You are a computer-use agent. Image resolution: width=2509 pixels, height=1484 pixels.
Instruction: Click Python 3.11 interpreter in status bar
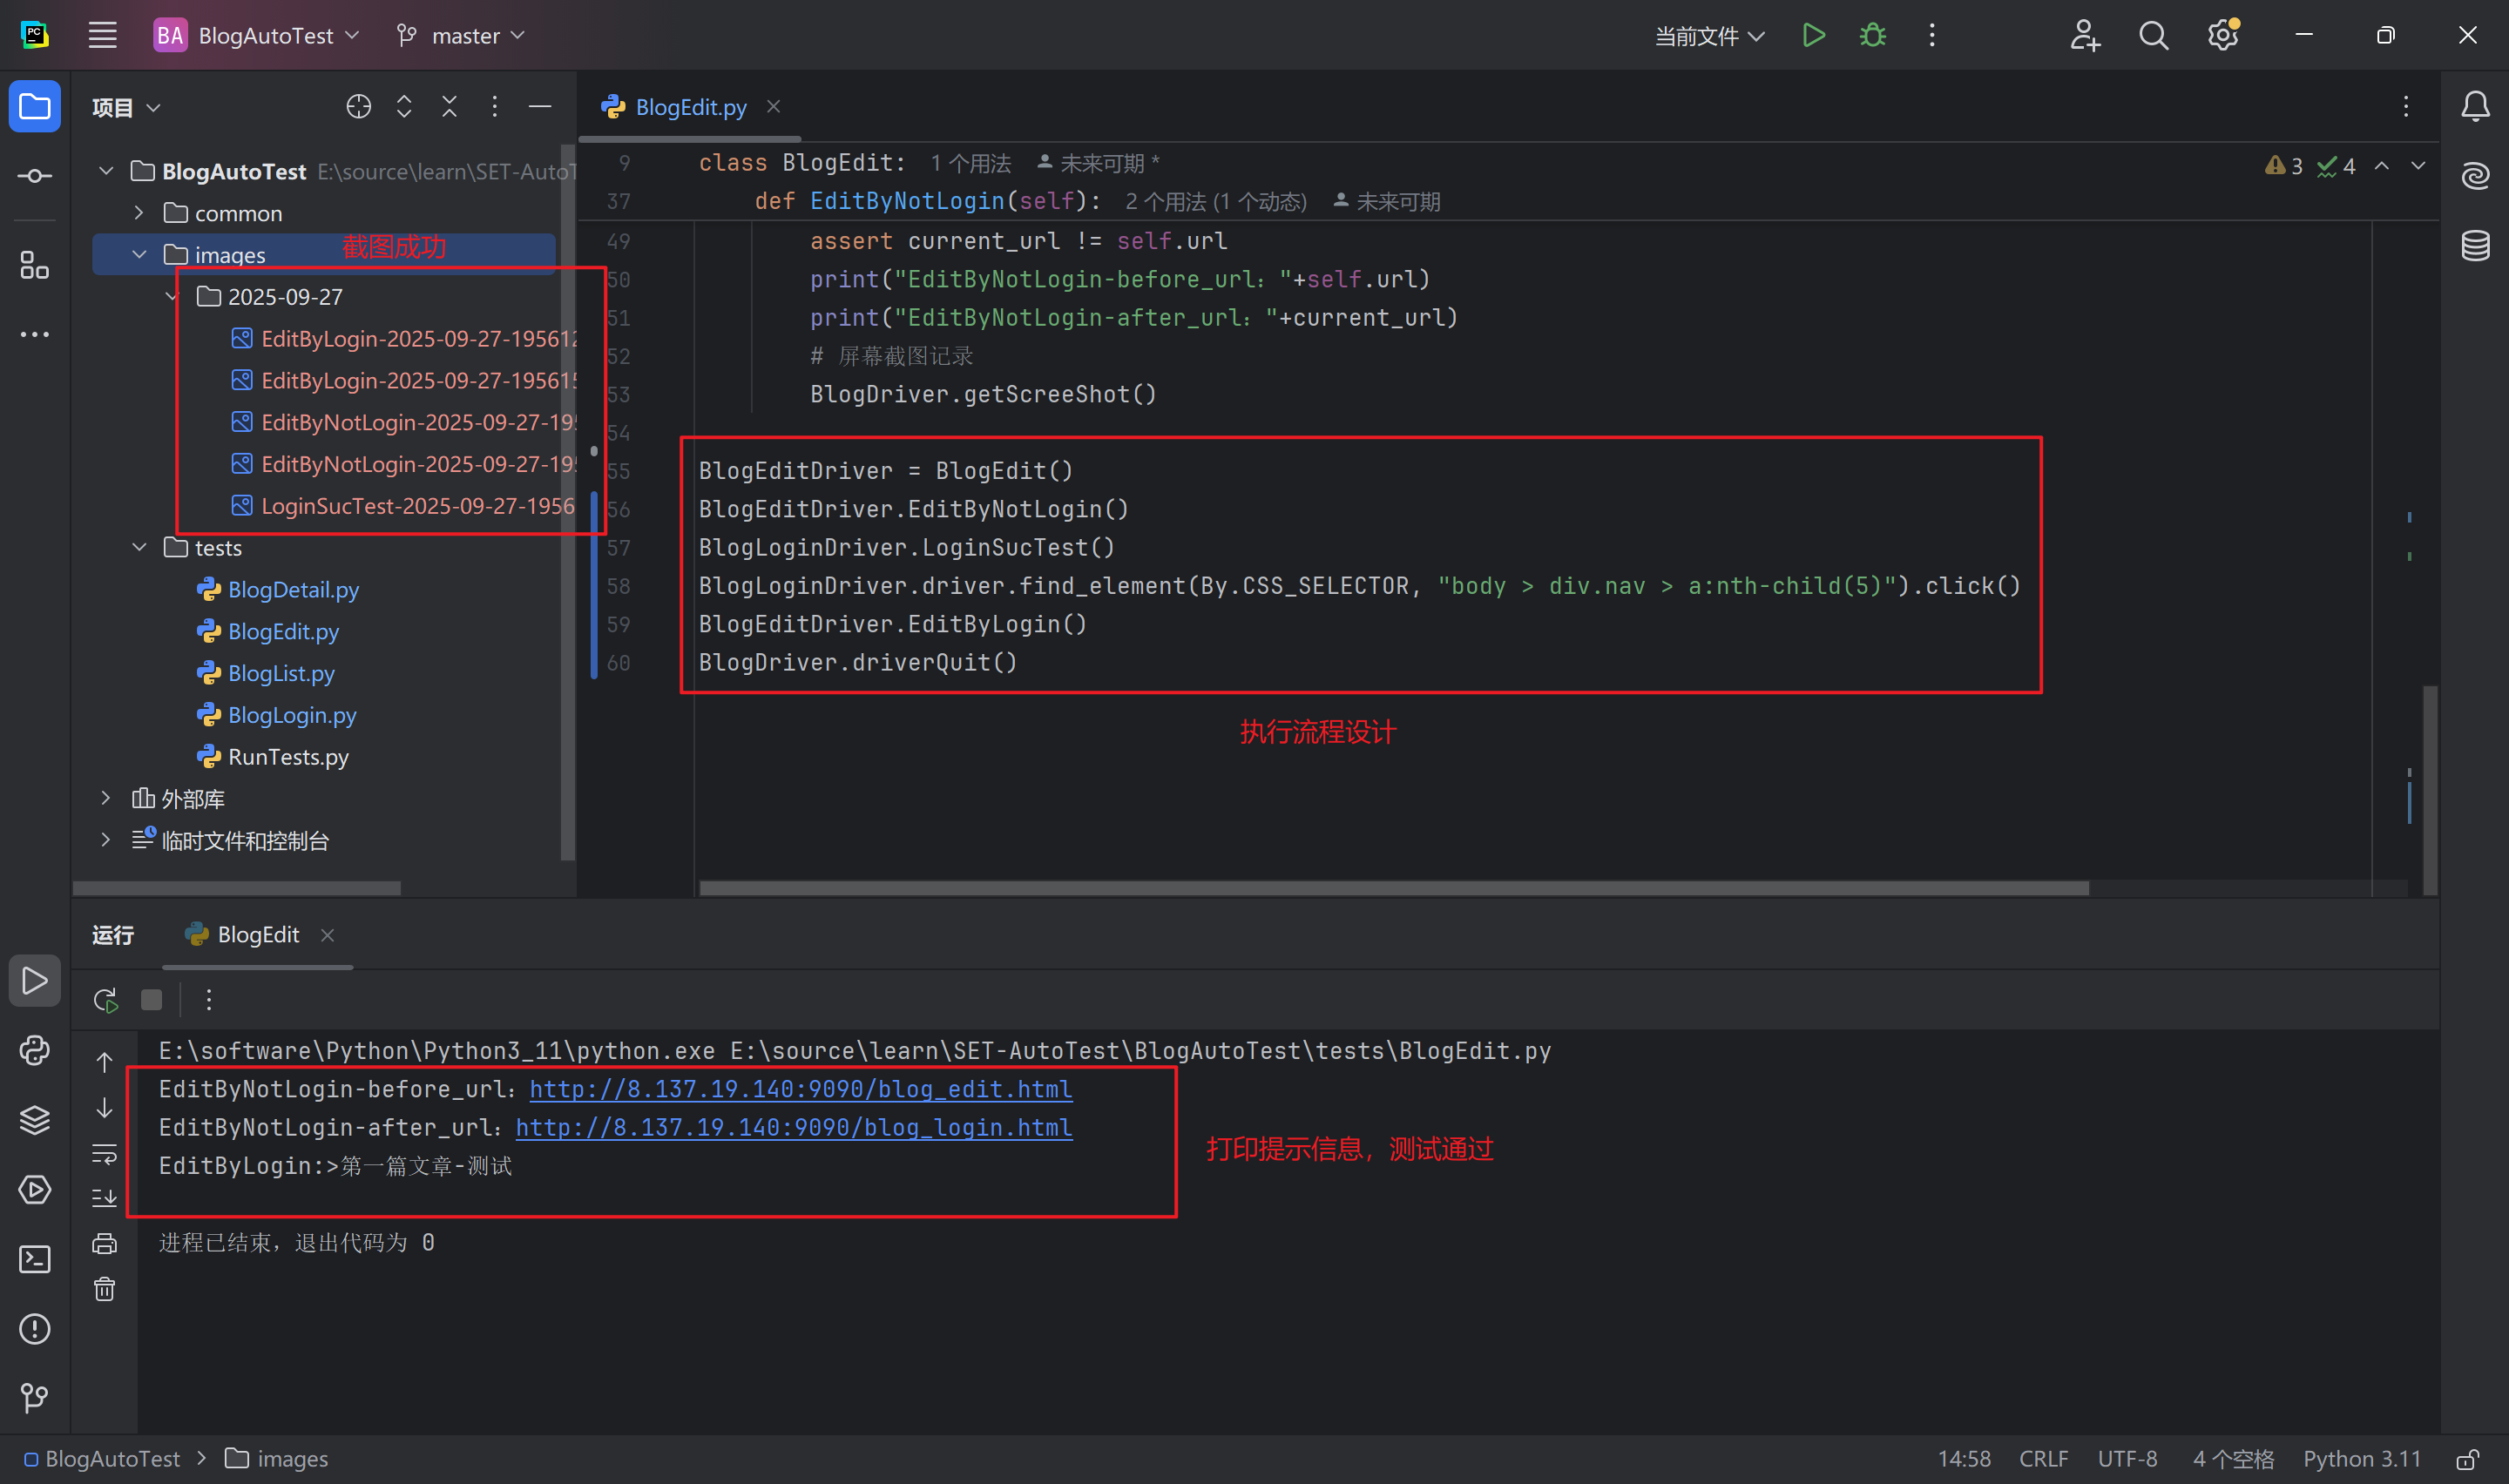(x=2362, y=1459)
